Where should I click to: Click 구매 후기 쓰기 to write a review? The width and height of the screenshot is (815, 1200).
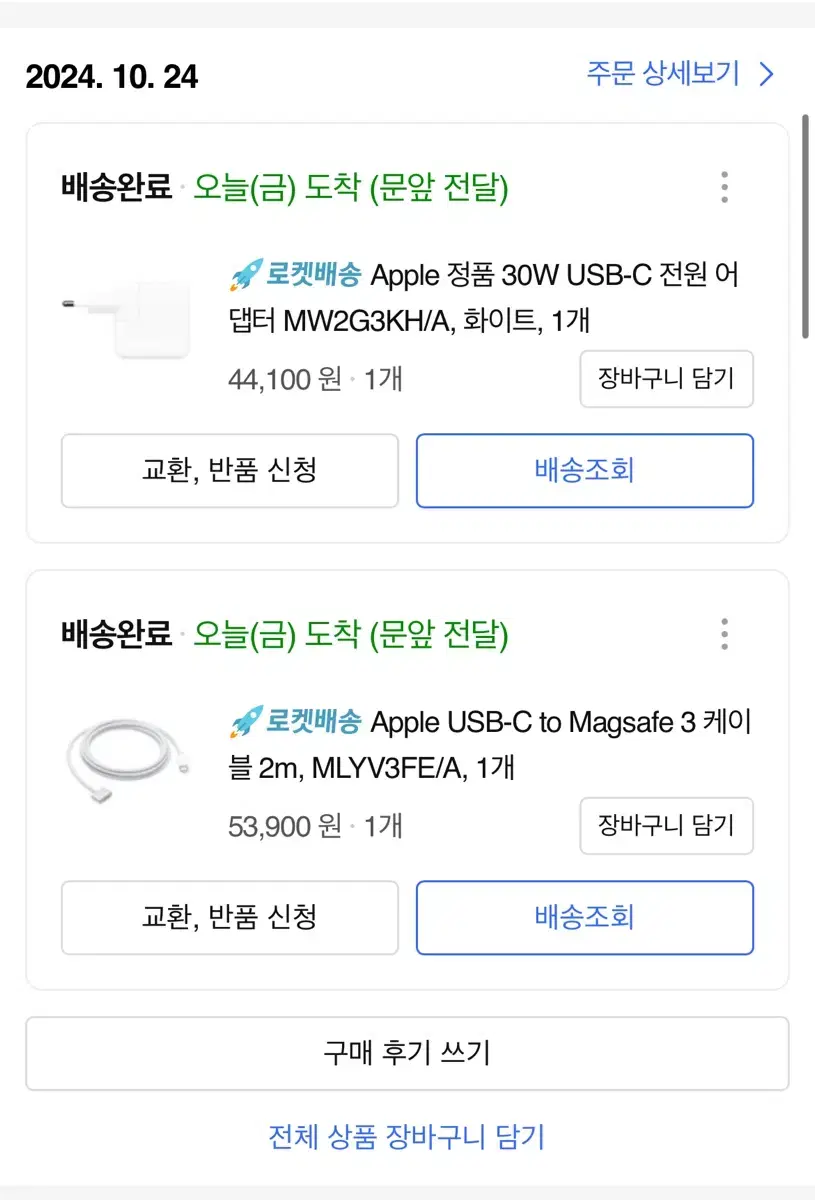(407, 1053)
